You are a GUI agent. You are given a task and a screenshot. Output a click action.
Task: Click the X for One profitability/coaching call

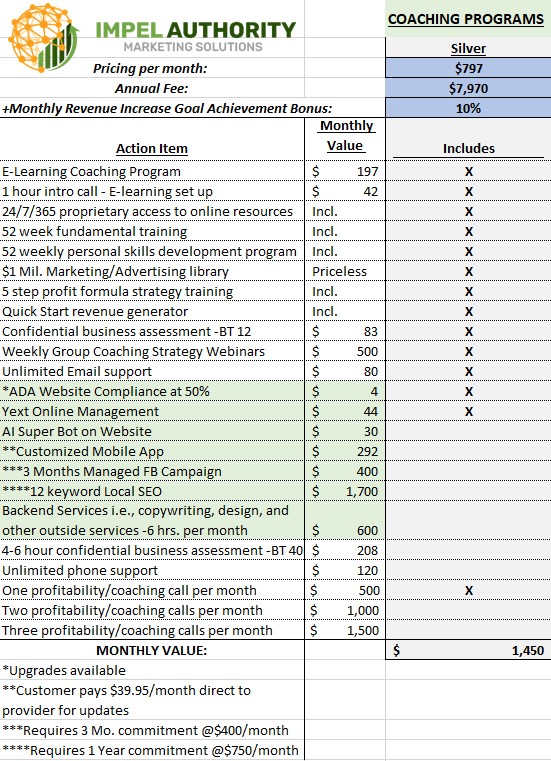coord(468,591)
